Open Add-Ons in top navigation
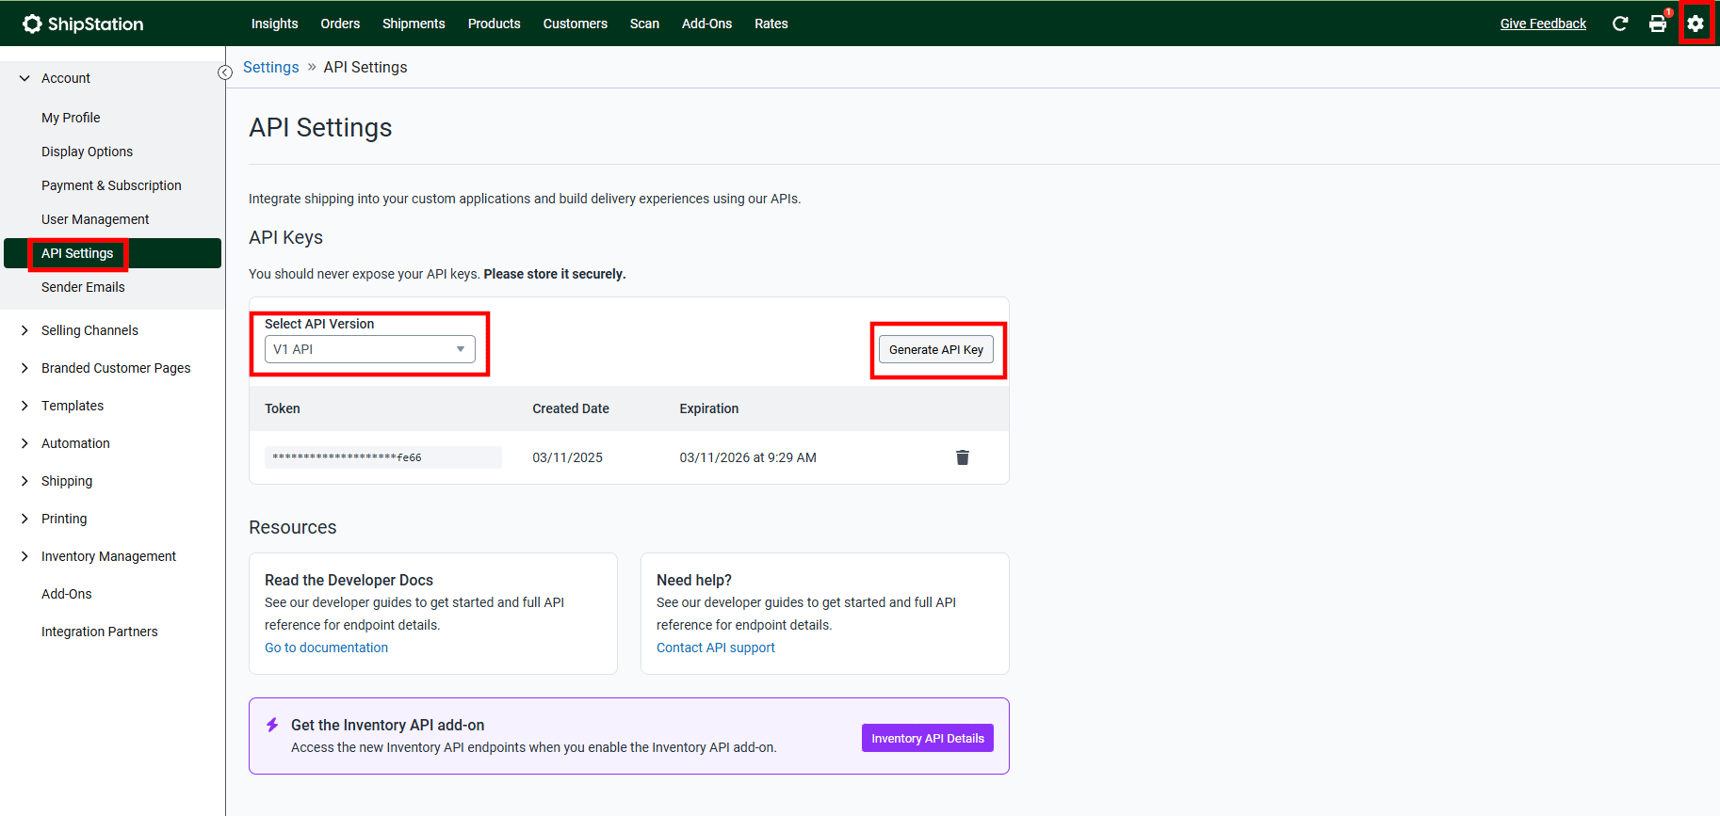The height and width of the screenshot is (816, 1720). point(707,23)
